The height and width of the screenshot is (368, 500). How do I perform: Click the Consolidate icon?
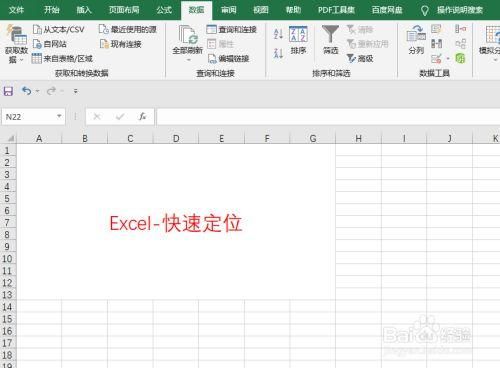(460, 29)
